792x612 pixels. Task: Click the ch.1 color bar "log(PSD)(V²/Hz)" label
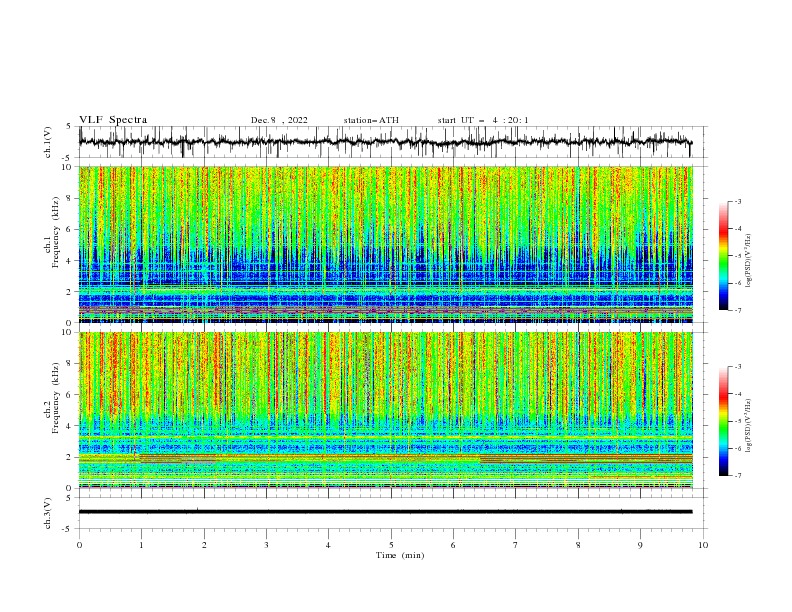coord(749,261)
